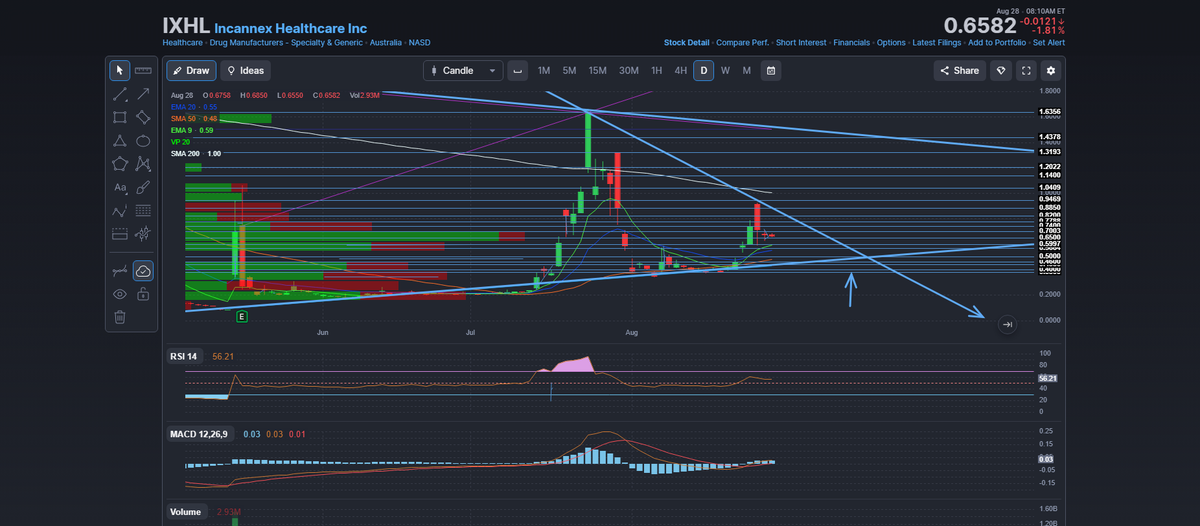Click the earnings E marker
The image size is (1200, 526).
[x=241, y=316]
